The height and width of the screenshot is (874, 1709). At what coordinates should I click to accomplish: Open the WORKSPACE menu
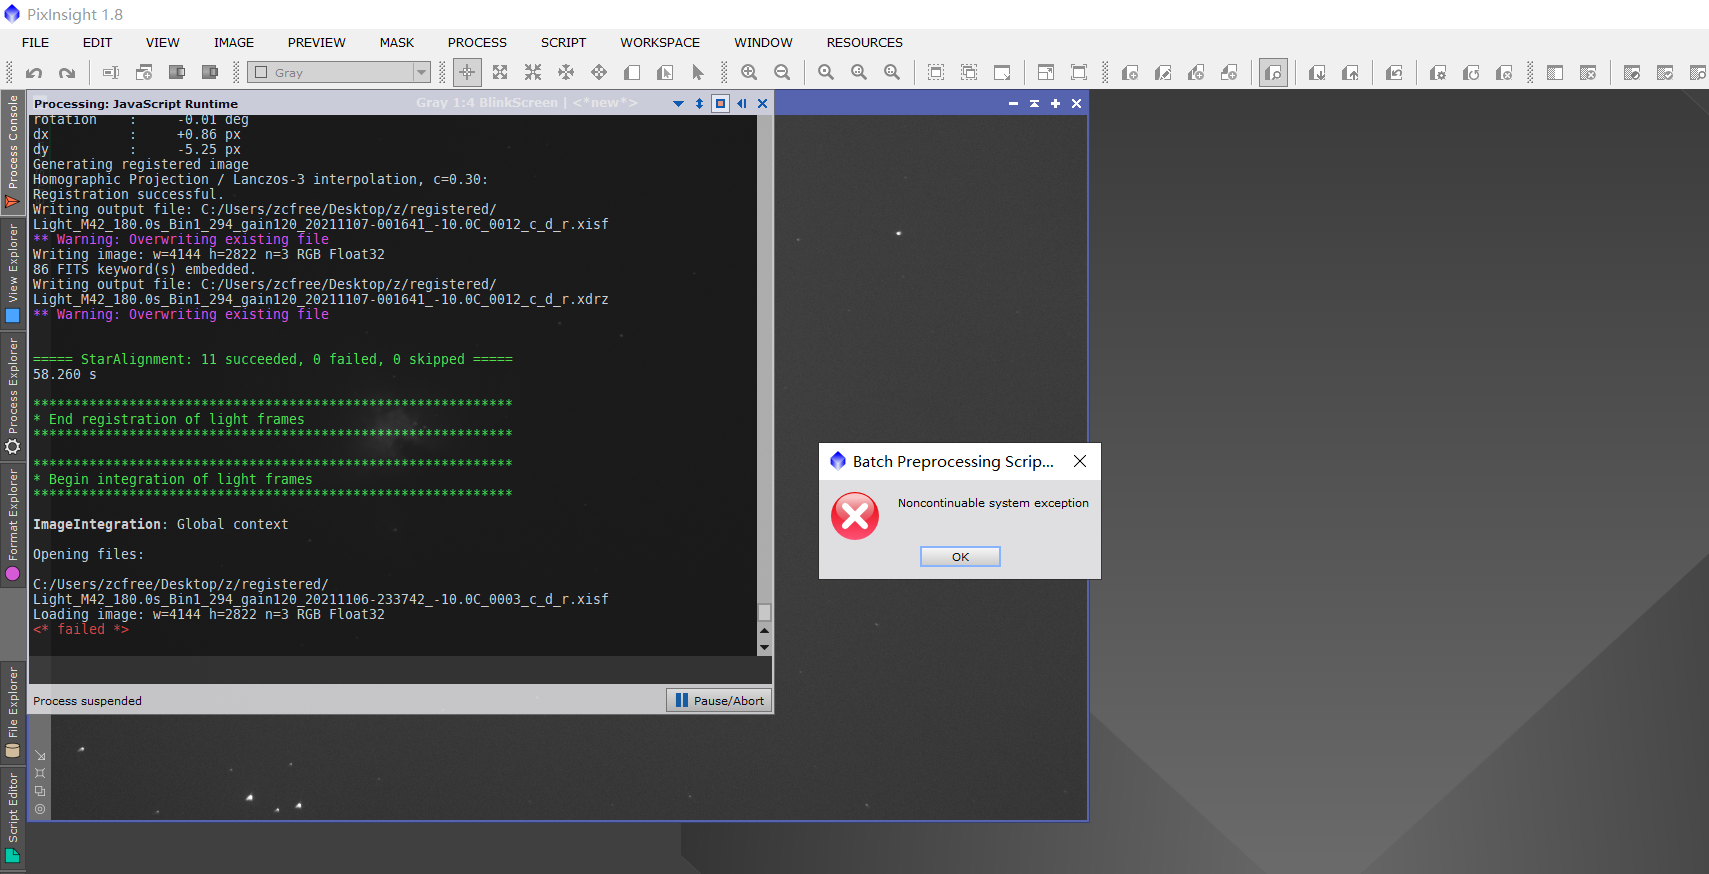[x=660, y=42]
